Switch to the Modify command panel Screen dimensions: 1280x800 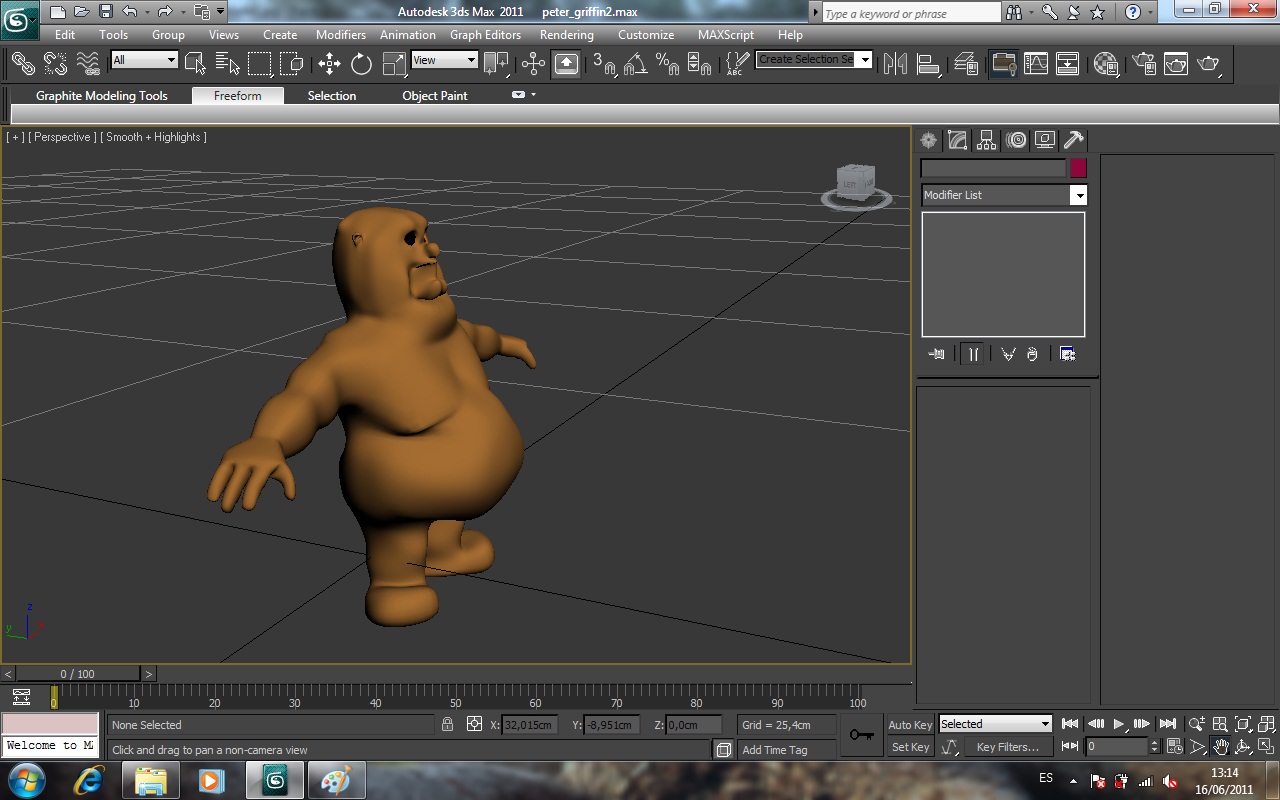pyautogui.click(x=958, y=140)
